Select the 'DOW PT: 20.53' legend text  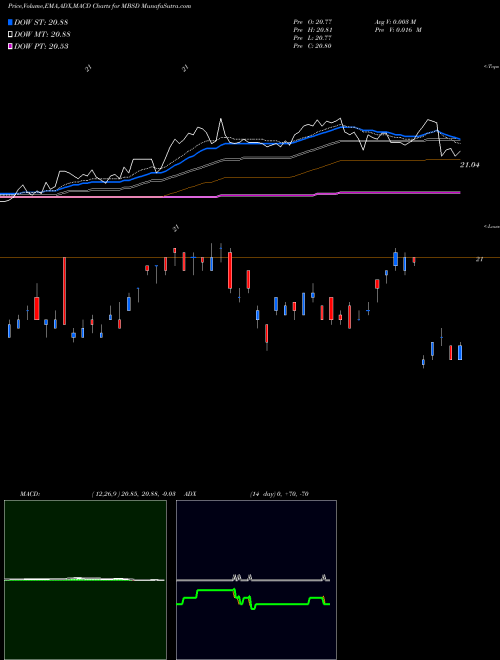[41, 46]
